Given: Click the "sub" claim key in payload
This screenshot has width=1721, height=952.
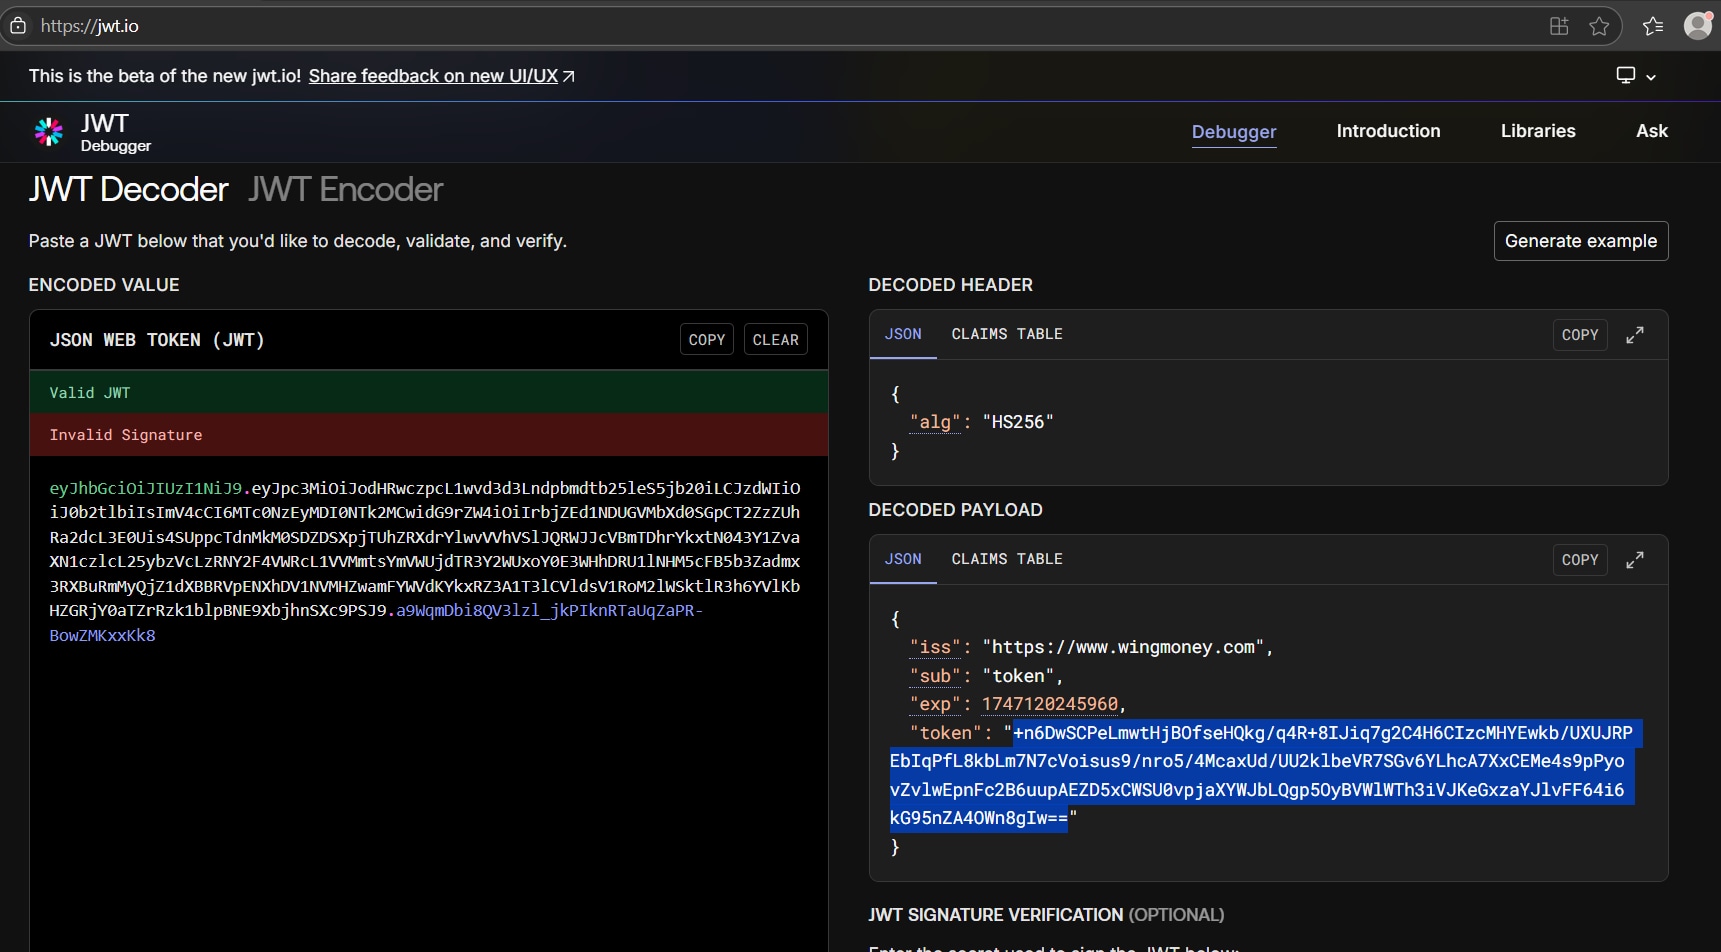Looking at the screenshot, I should pos(935,676).
